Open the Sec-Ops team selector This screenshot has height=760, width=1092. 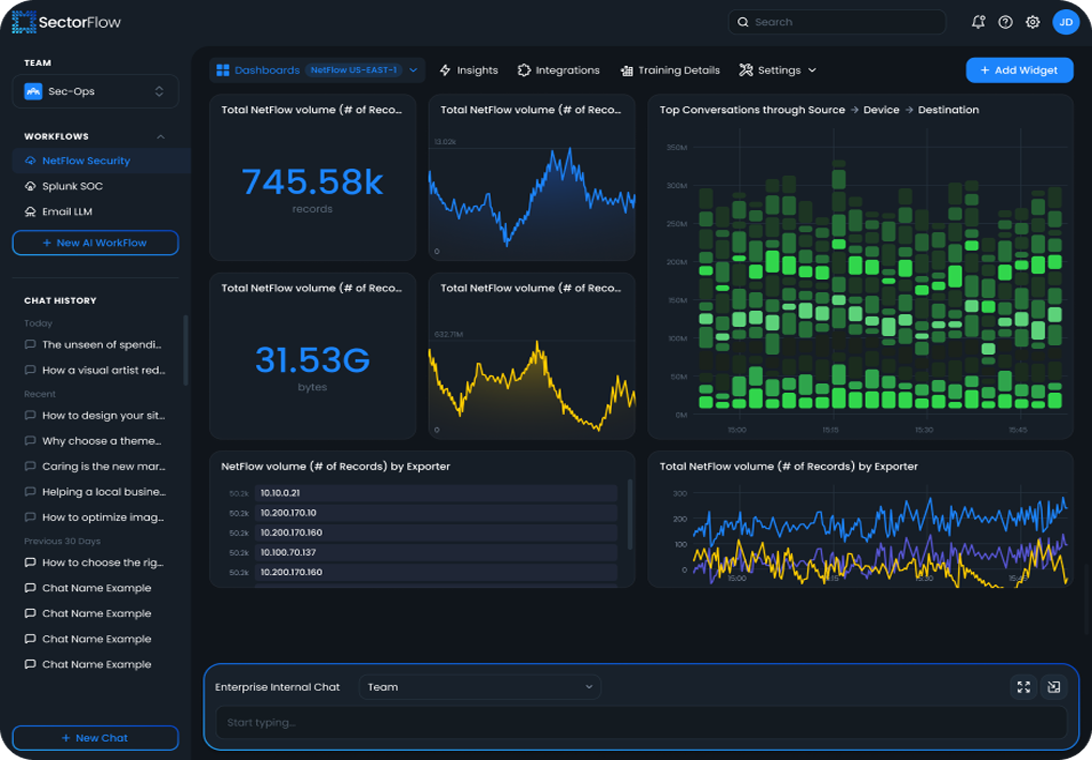click(x=95, y=91)
